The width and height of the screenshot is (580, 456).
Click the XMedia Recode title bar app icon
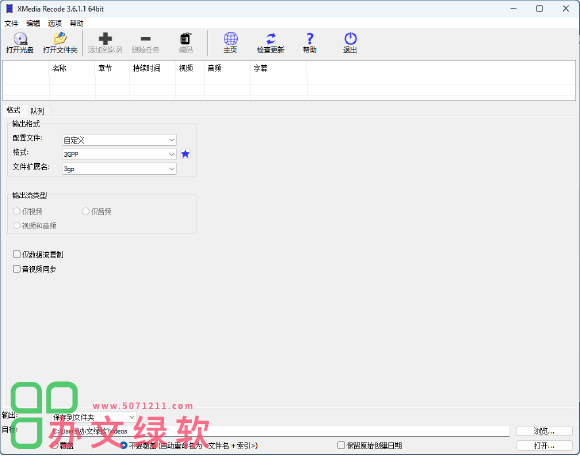tap(10, 9)
